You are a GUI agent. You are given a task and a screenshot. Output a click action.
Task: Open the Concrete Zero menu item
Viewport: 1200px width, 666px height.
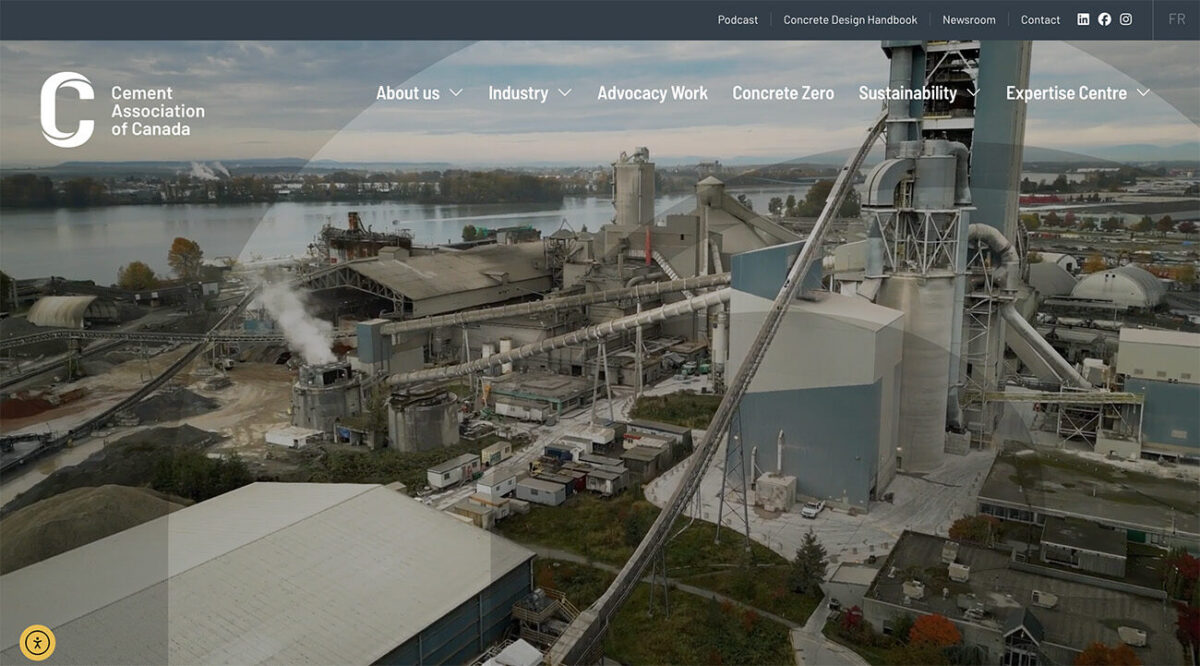[x=783, y=93]
